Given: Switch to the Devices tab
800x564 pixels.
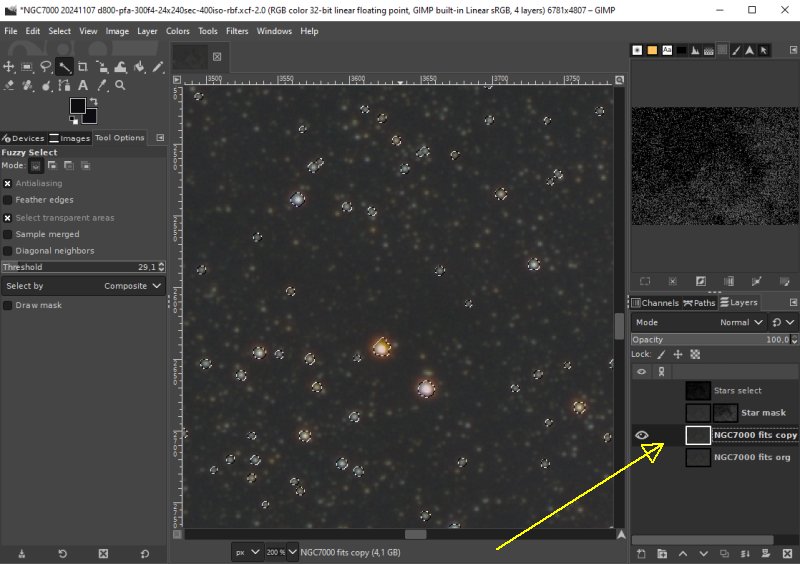Looking at the screenshot, I should [23, 138].
